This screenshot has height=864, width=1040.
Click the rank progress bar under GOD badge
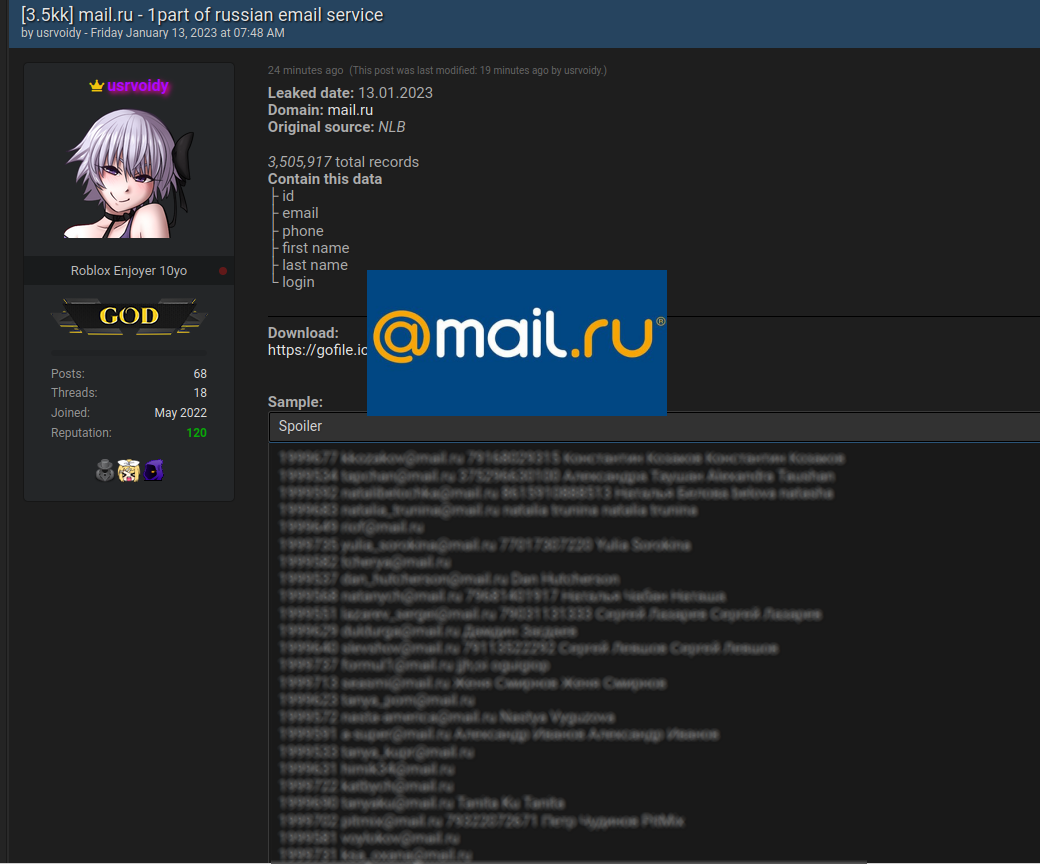click(x=129, y=352)
